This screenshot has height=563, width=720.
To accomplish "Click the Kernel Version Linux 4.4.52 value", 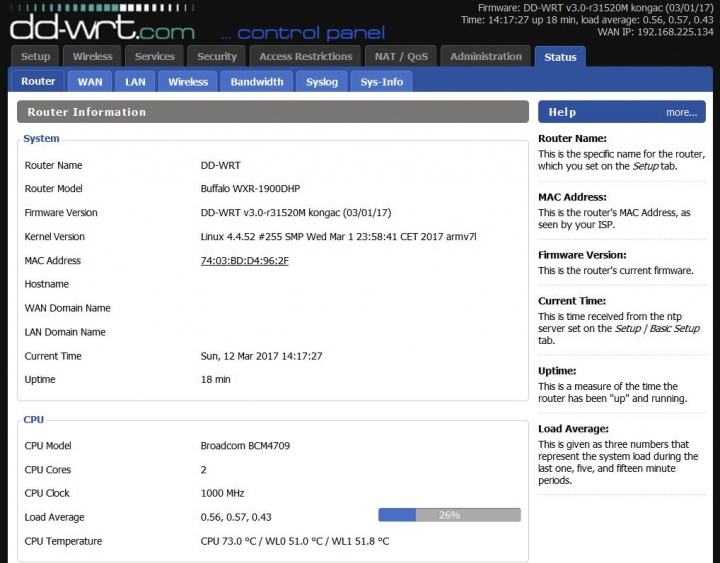I will [x=338, y=237].
